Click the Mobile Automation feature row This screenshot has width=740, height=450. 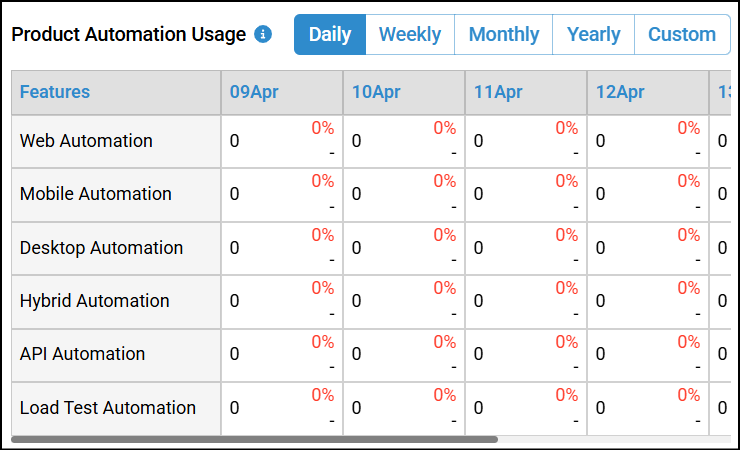(96, 194)
